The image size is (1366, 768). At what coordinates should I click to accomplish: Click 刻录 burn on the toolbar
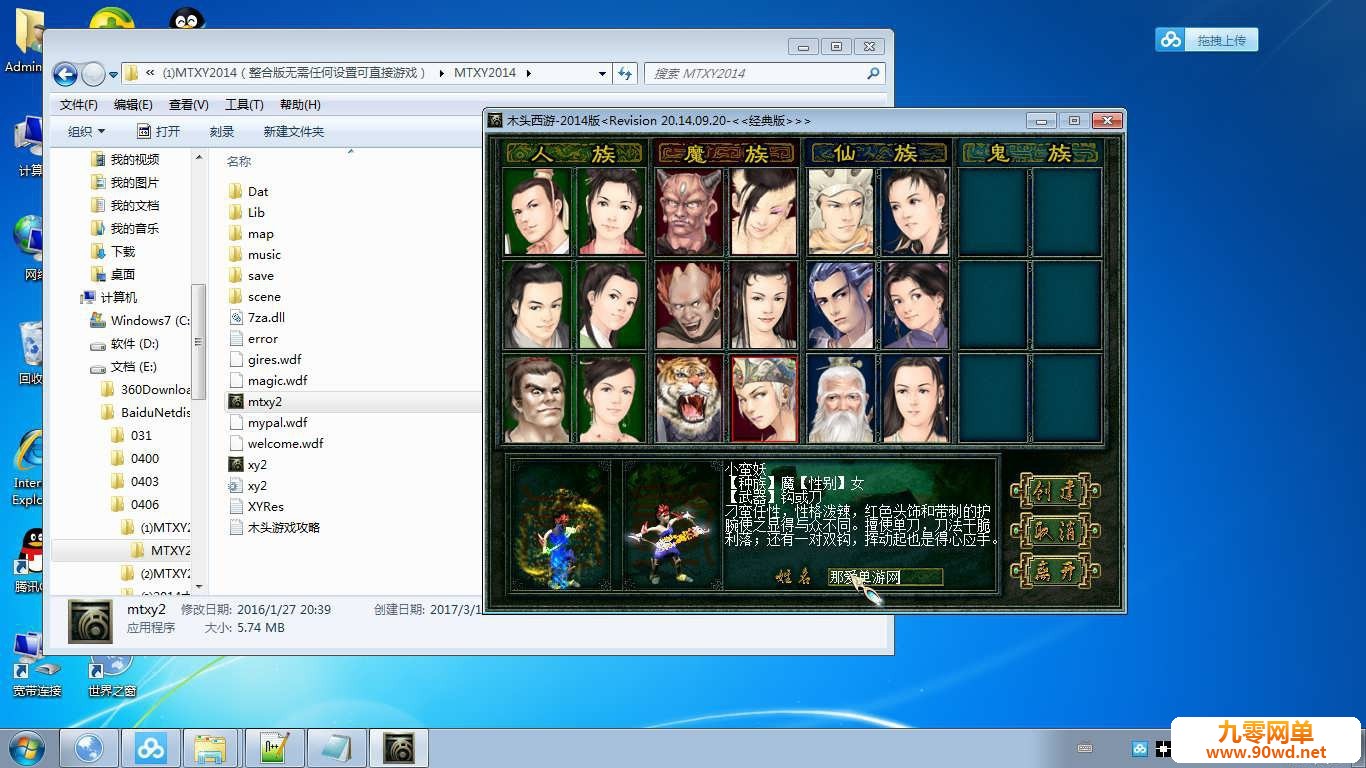point(222,131)
